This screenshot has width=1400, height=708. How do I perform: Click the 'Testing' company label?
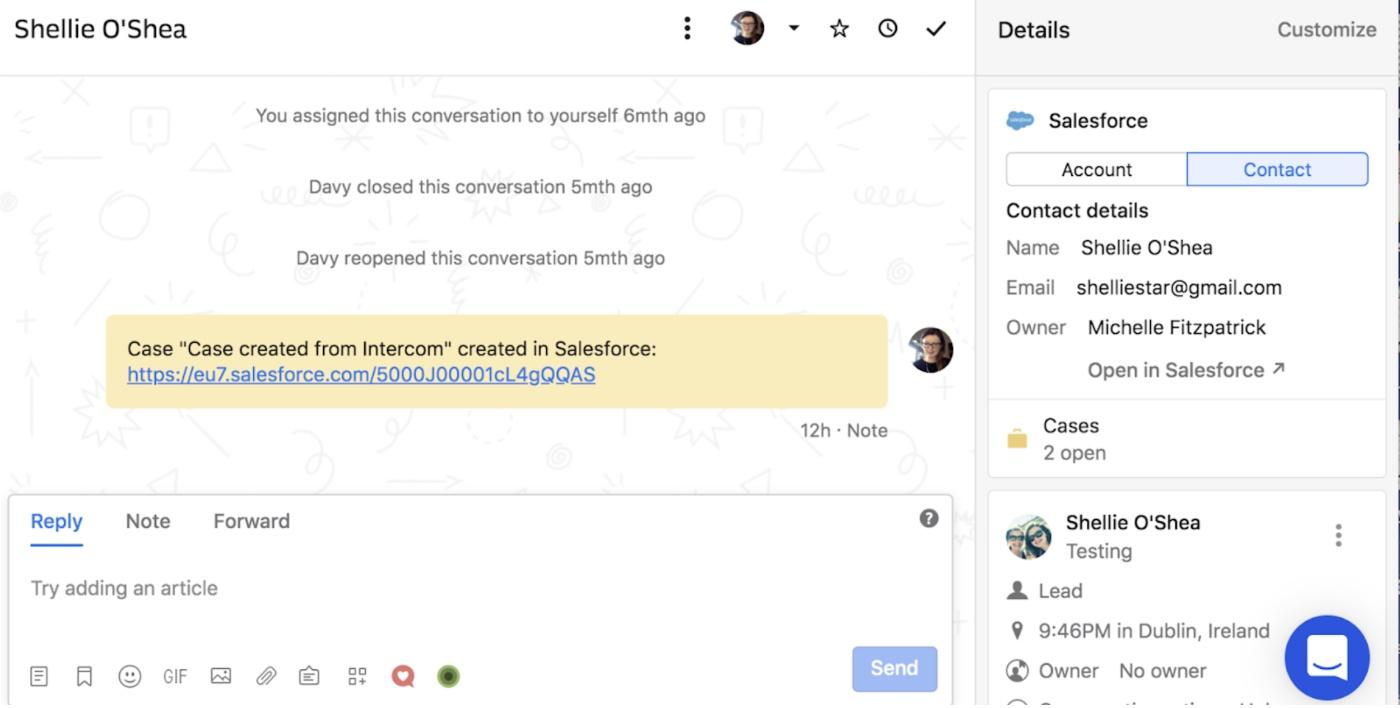[x=1099, y=551]
